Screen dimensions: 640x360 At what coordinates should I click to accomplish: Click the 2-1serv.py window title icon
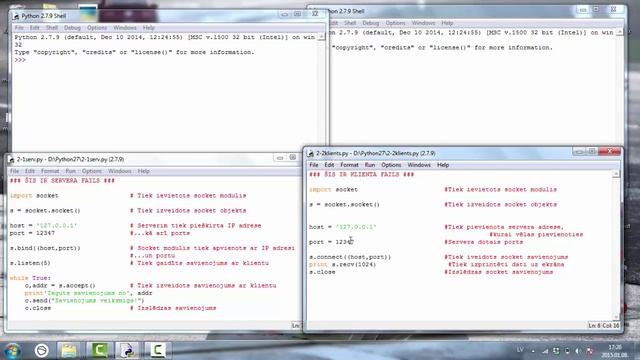(x=11, y=160)
